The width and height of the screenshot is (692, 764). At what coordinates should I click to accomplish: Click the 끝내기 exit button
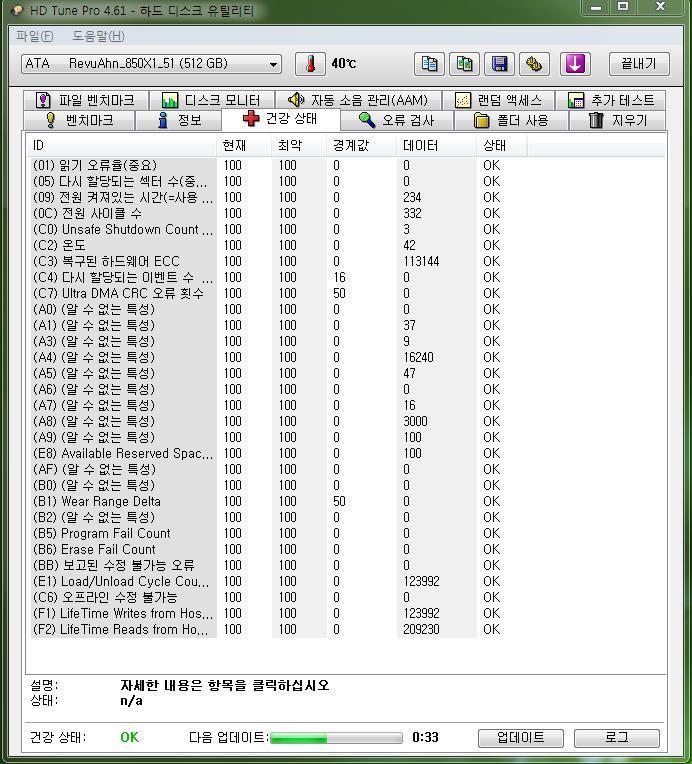click(639, 64)
